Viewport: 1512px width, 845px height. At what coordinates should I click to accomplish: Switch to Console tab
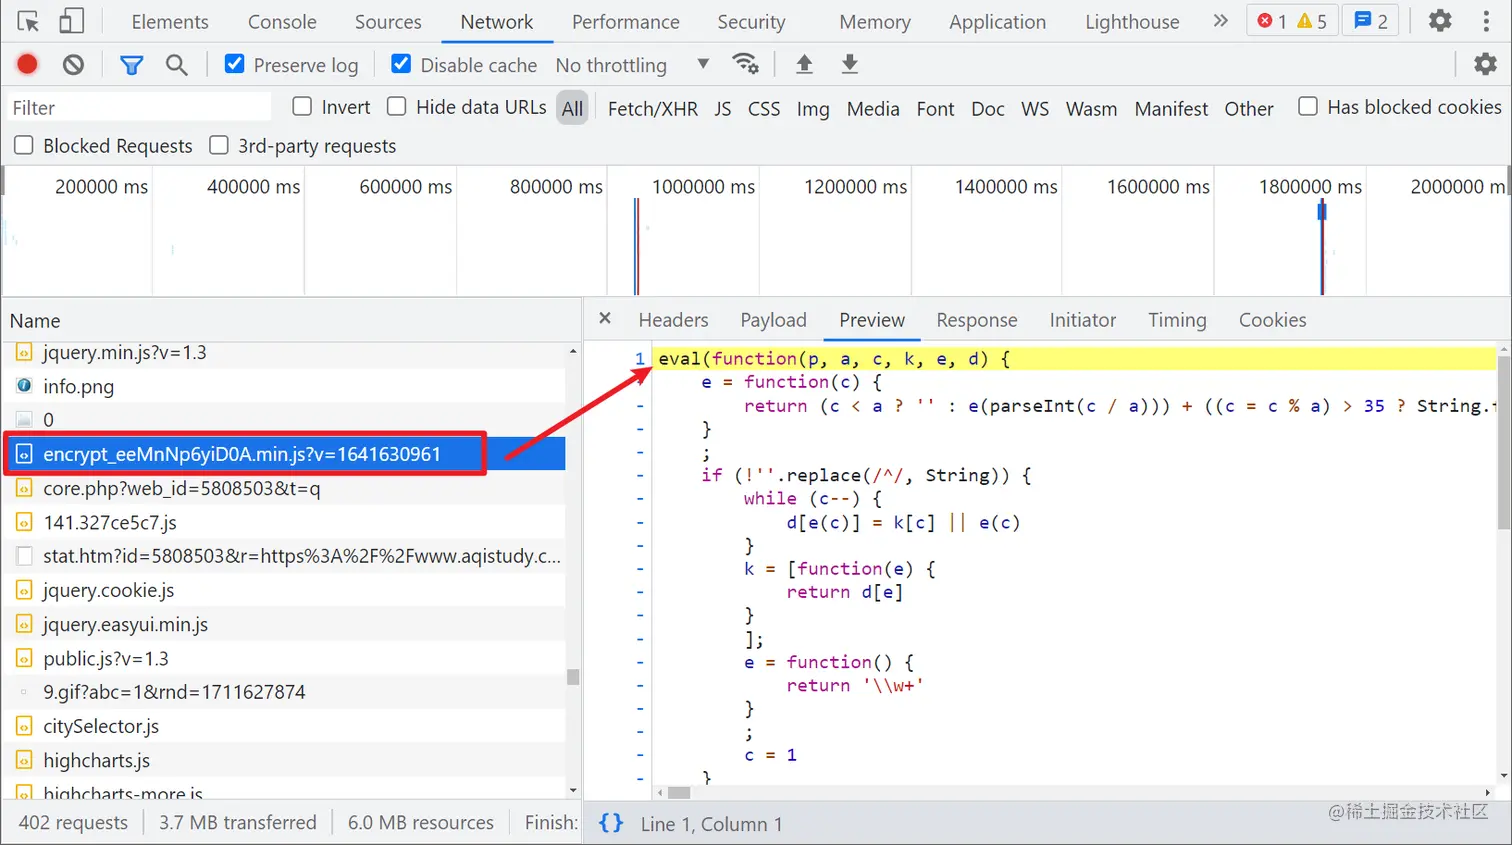[x=282, y=22]
